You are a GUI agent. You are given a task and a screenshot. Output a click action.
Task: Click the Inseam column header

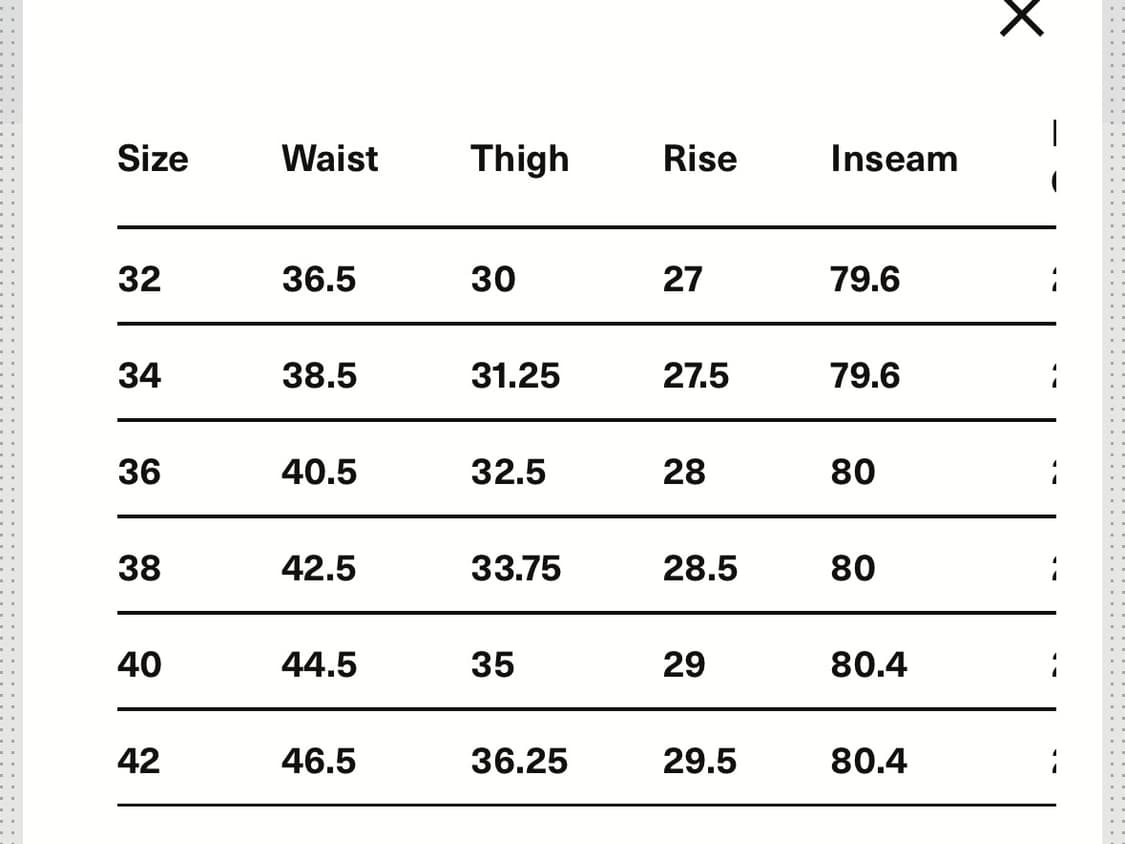(895, 159)
